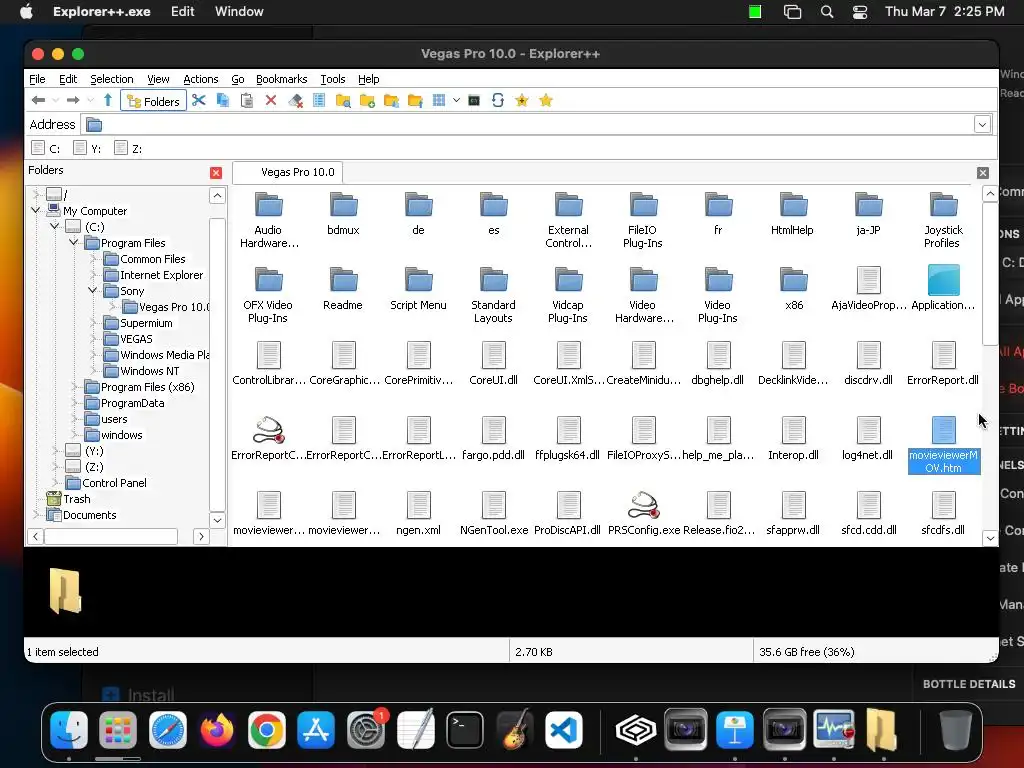Collapse the Program Files tree node
Image resolution: width=1024 pixels, height=768 pixels.
pos(74,242)
